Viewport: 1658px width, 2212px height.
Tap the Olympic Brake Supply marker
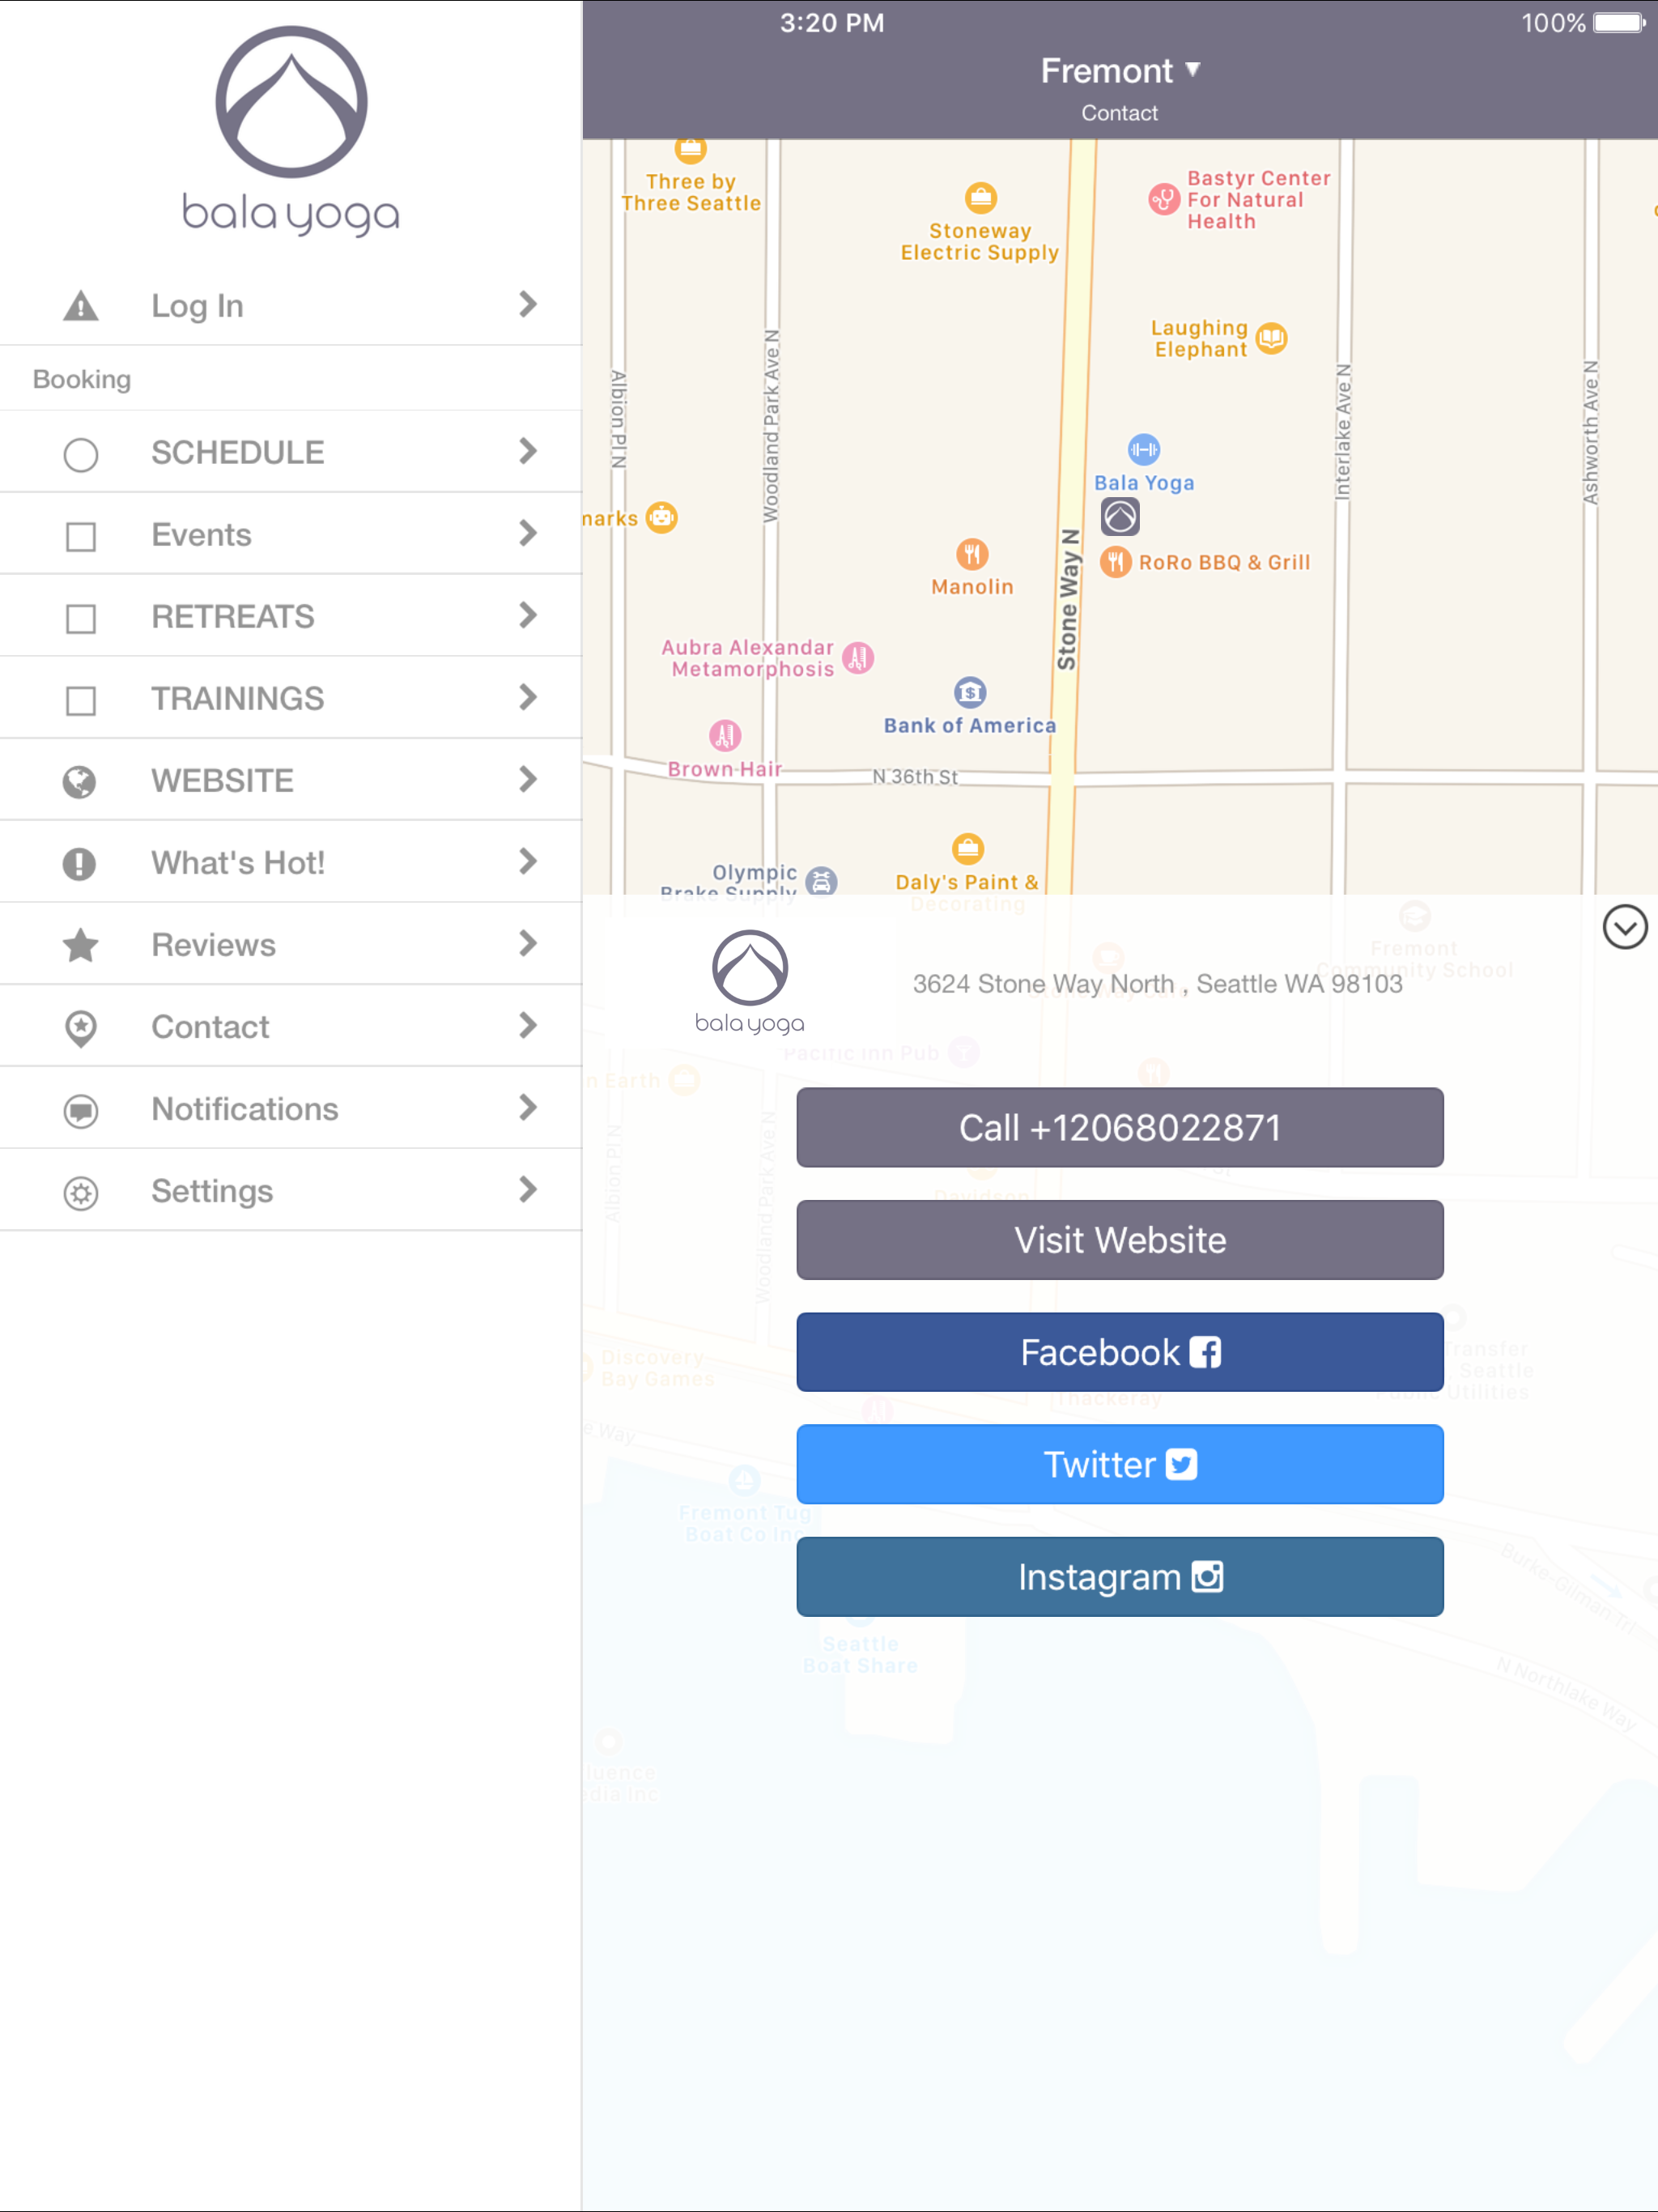[821, 881]
